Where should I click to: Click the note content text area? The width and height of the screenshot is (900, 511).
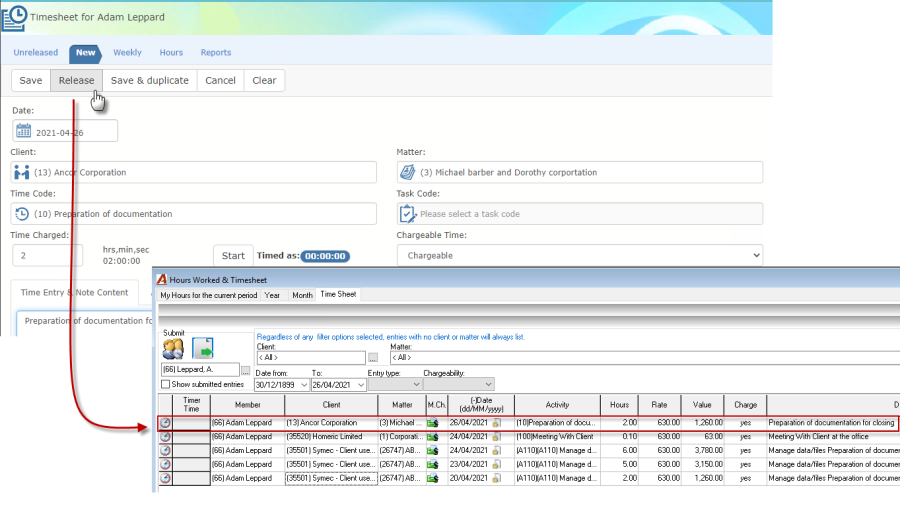(x=85, y=323)
